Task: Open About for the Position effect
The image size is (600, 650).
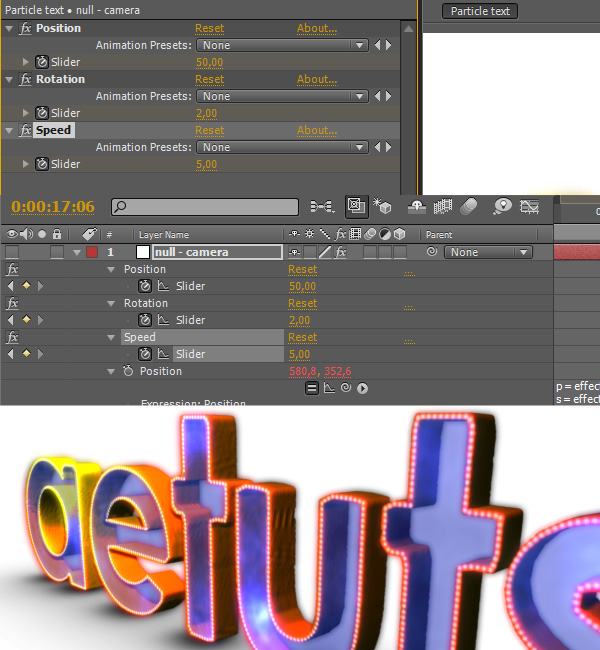Action: pyautogui.click(x=317, y=28)
